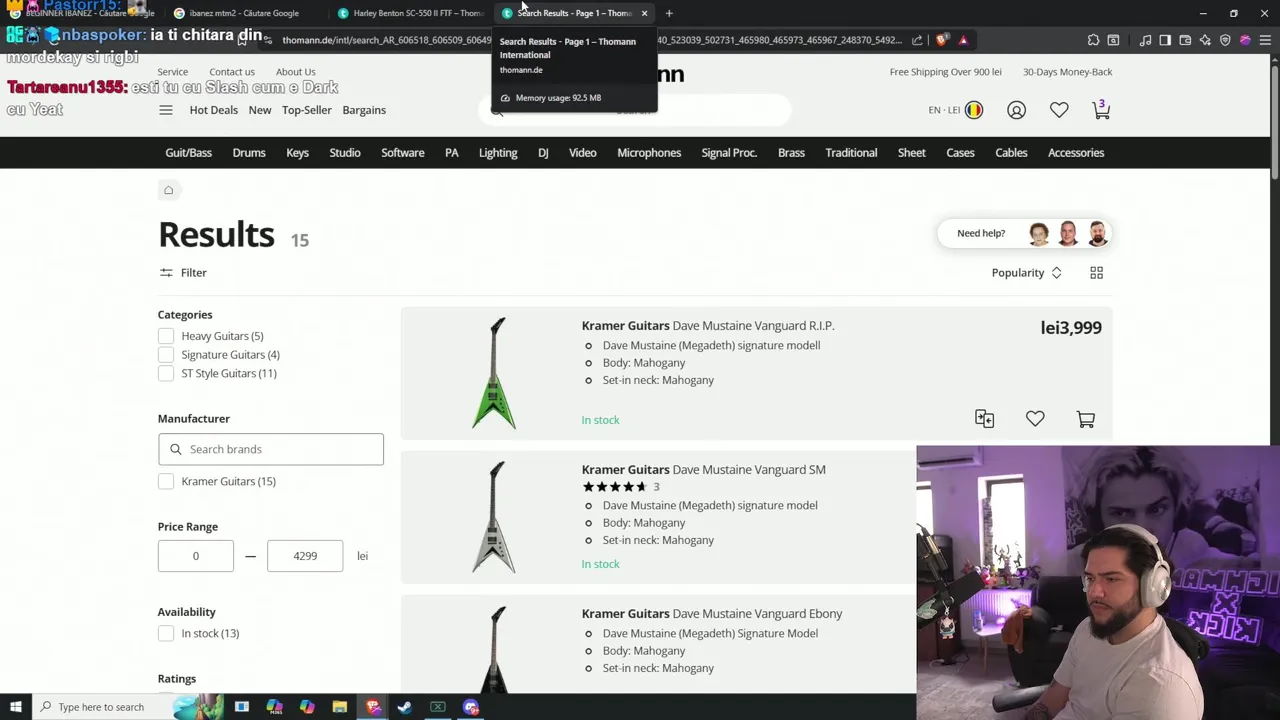Click the Brave Rewards triangle icon
The height and width of the screenshot is (720, 1280).
[963, 40]
